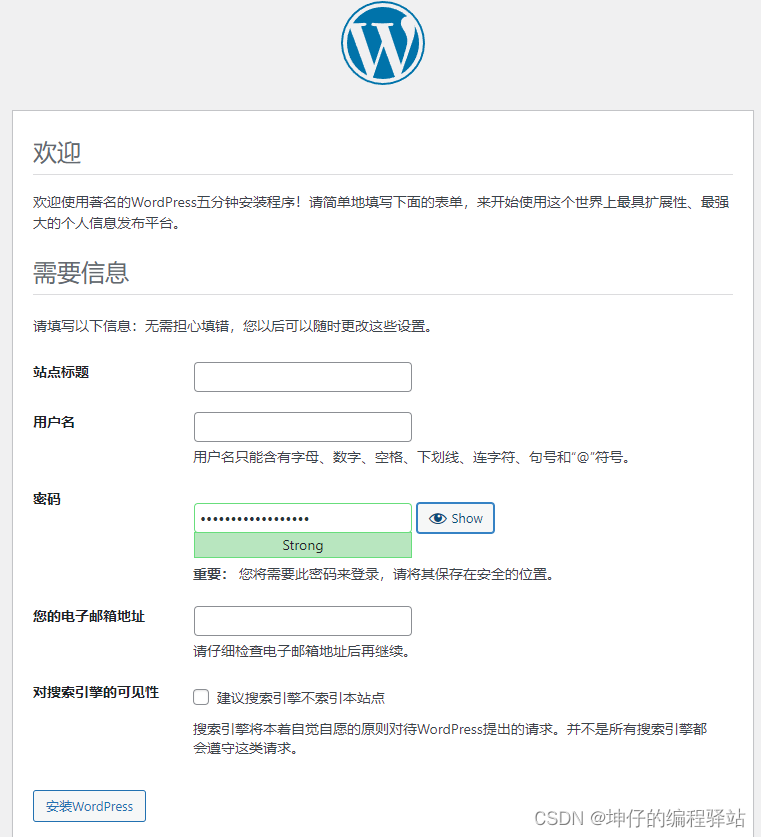
Task: Click the 站点标题 label
Action: tap(61, 372)
